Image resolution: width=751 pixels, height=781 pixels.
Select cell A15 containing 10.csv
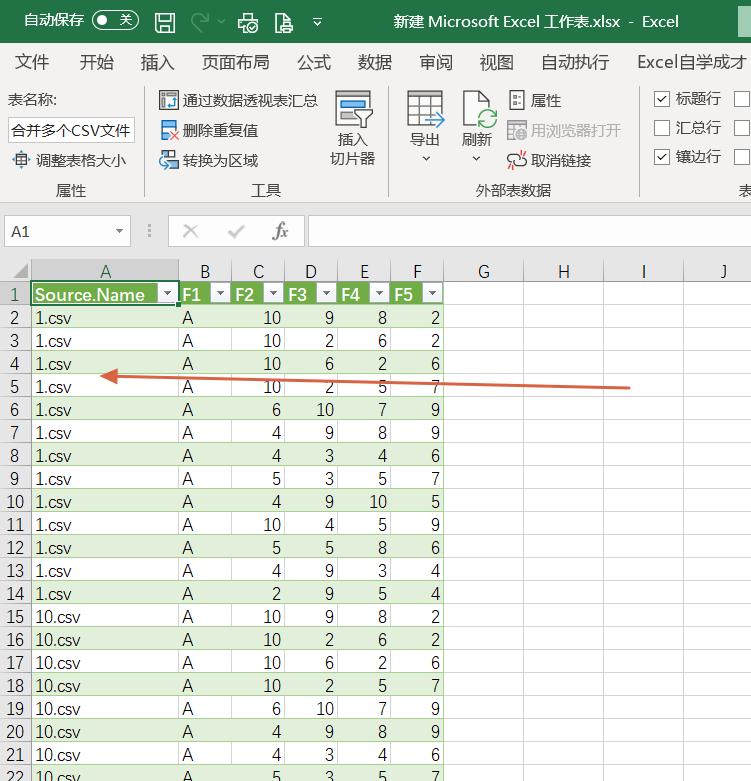(x=105, y=617)
